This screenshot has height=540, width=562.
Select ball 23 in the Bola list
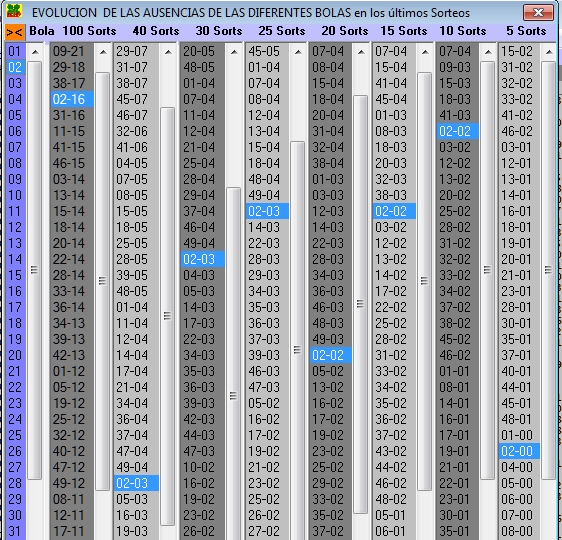(x=15, y=403)
